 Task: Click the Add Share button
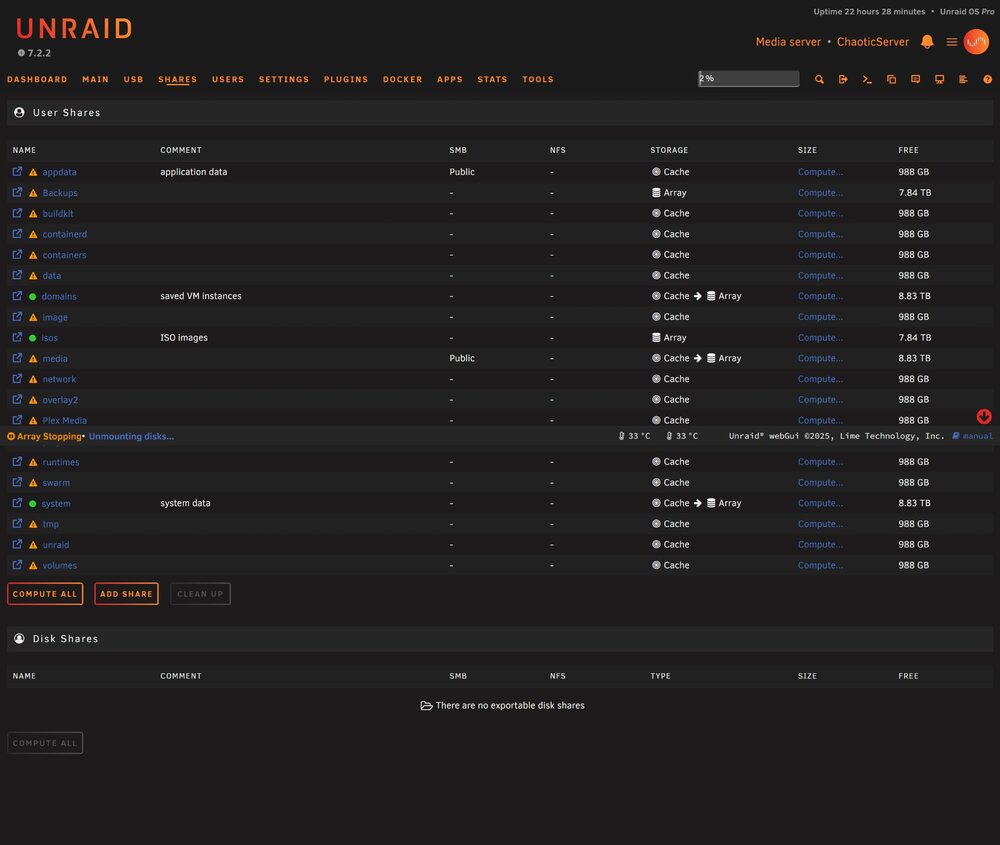tap(126, 594)
